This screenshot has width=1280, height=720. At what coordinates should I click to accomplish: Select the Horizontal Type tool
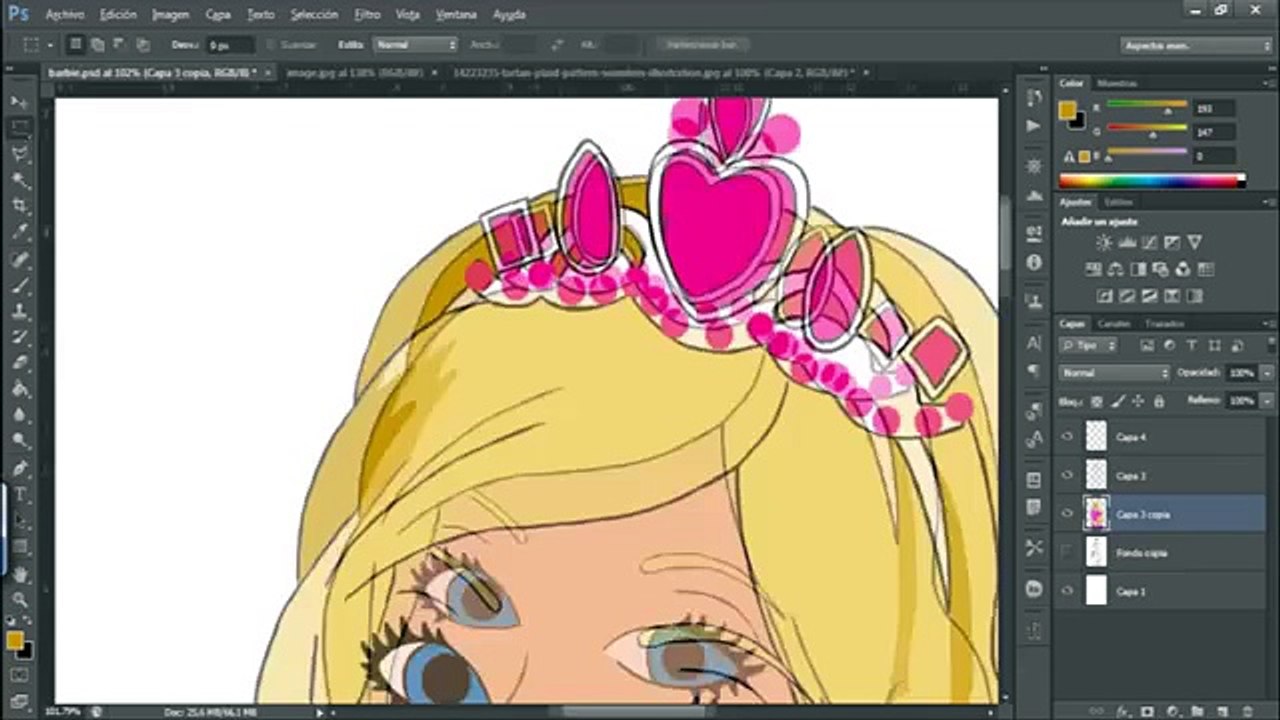(19, 495)
